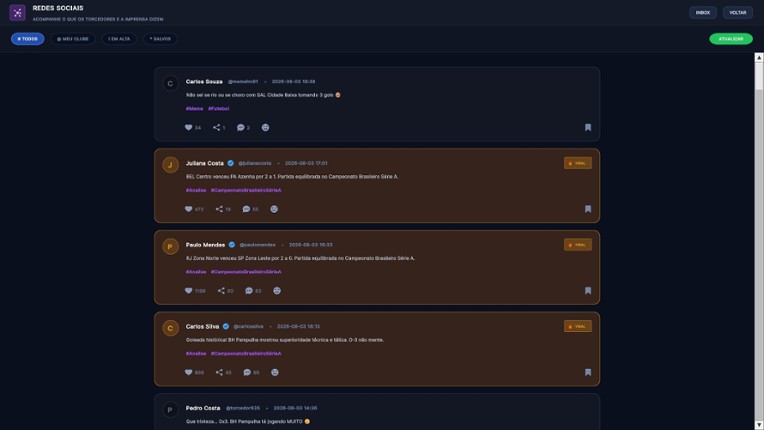Show Em Alta trending posts
Screen dimensions: 764x430
click(119, 39)
